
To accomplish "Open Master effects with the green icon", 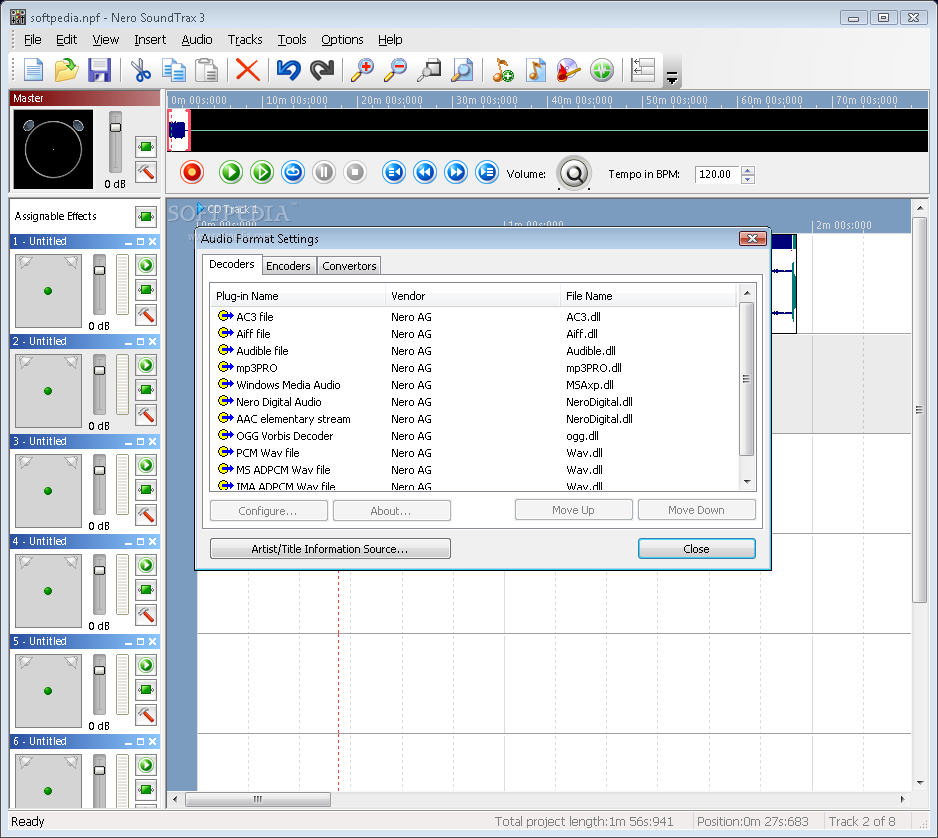I will (x=146, y=147).
